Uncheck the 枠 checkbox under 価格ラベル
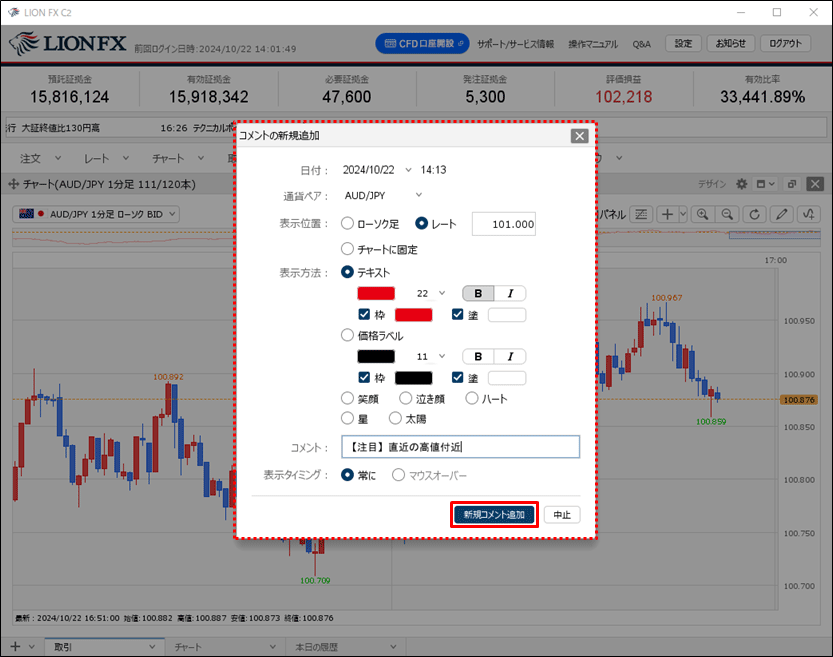833x657 pixels. [x=364, y=378]
